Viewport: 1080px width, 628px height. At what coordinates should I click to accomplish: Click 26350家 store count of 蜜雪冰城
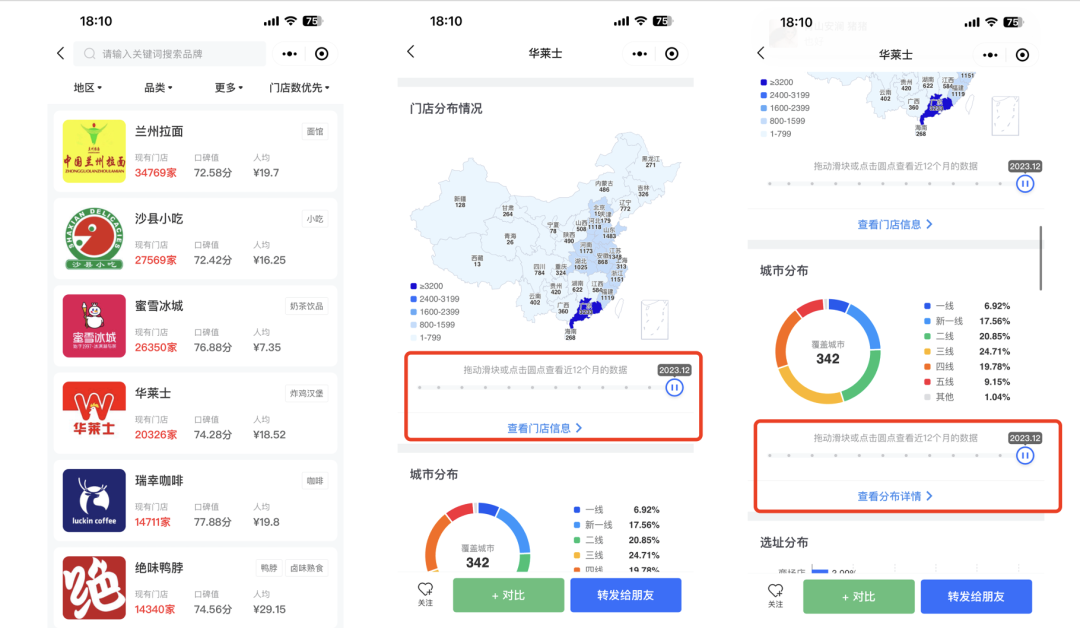[x=156, y=348]
